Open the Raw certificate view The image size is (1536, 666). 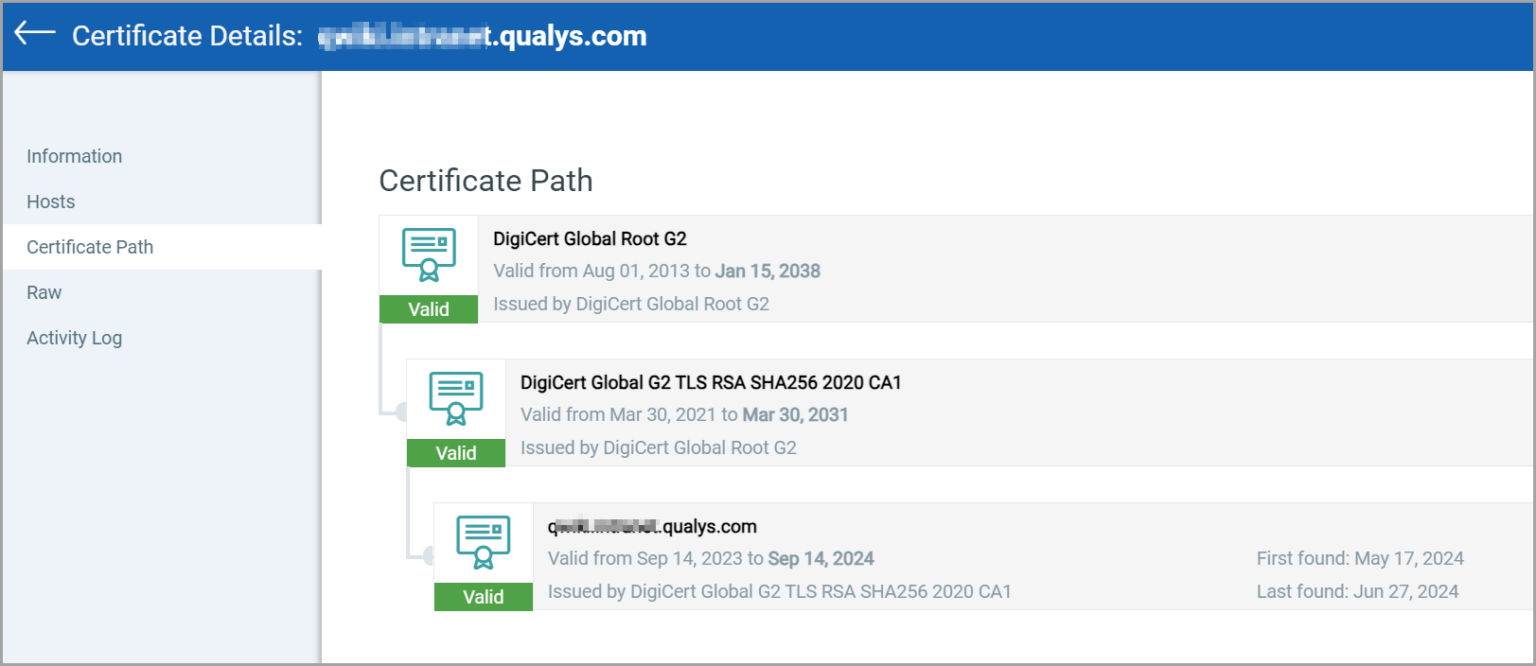click(44, 292)
